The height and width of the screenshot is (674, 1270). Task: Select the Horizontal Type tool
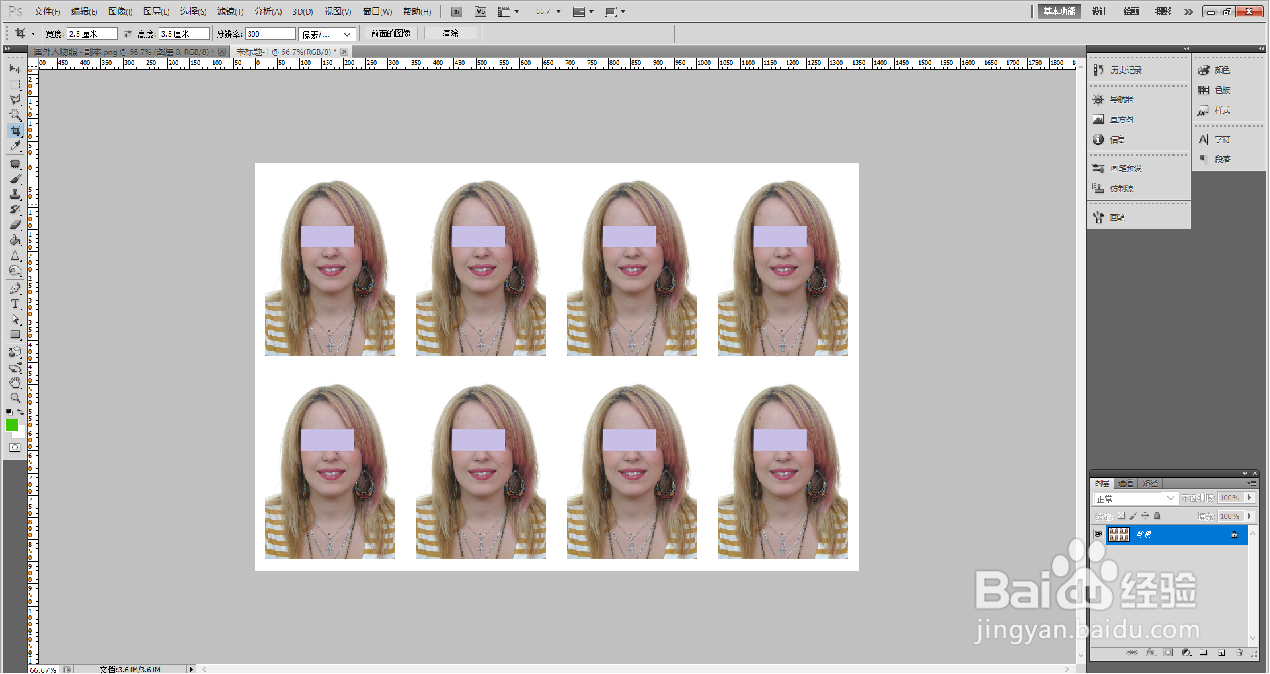tap(15, 303)
